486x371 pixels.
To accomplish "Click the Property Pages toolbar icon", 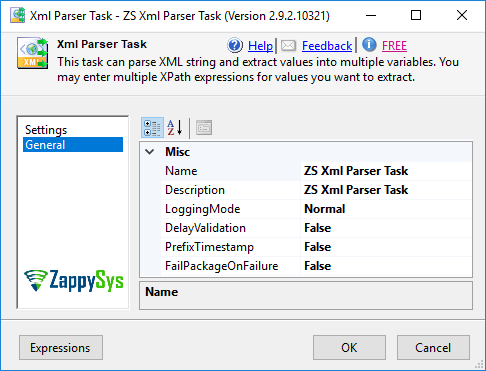I will click(x=204, y=128).
